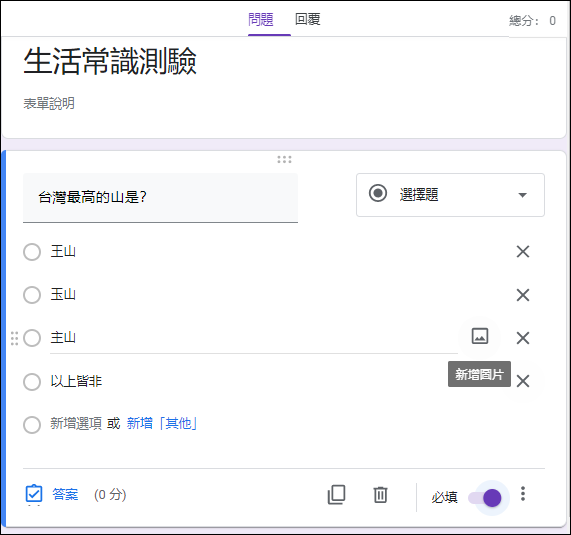571x535 pixels.
Task: Select the 王山 radio button
Action: tap(32, 252)
